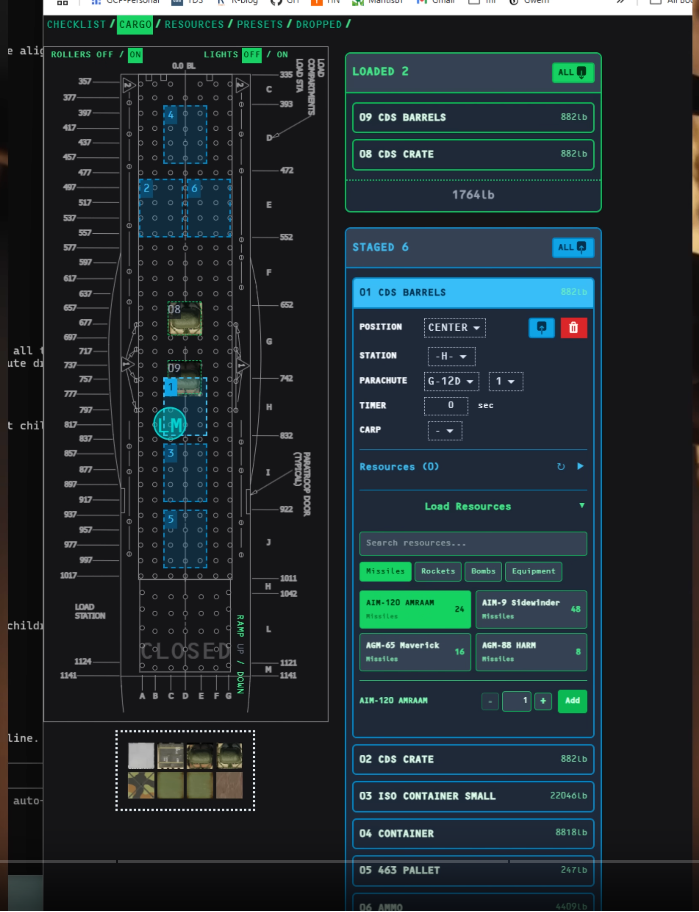Select the AIM-120 AMRAAM resource card
Screen dimensions: 699x912
click(x=415, y=609)
